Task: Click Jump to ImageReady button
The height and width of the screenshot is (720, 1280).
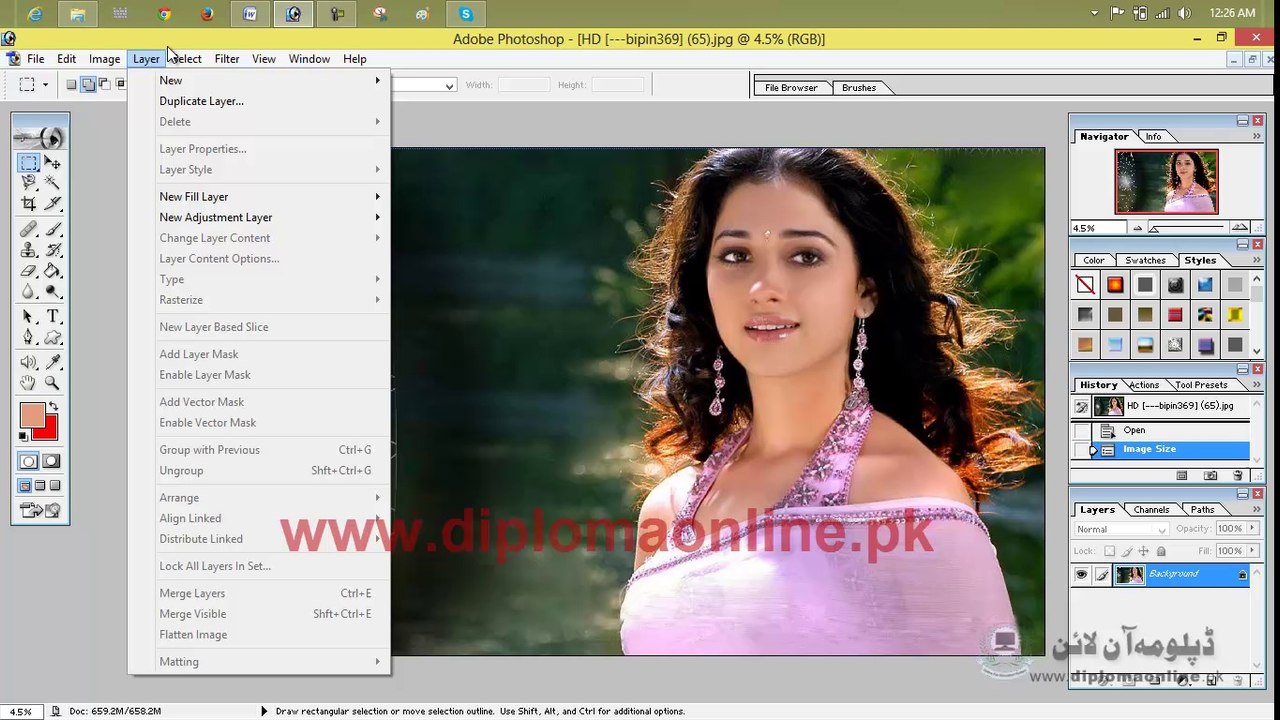Action: (x=40, y=511)
